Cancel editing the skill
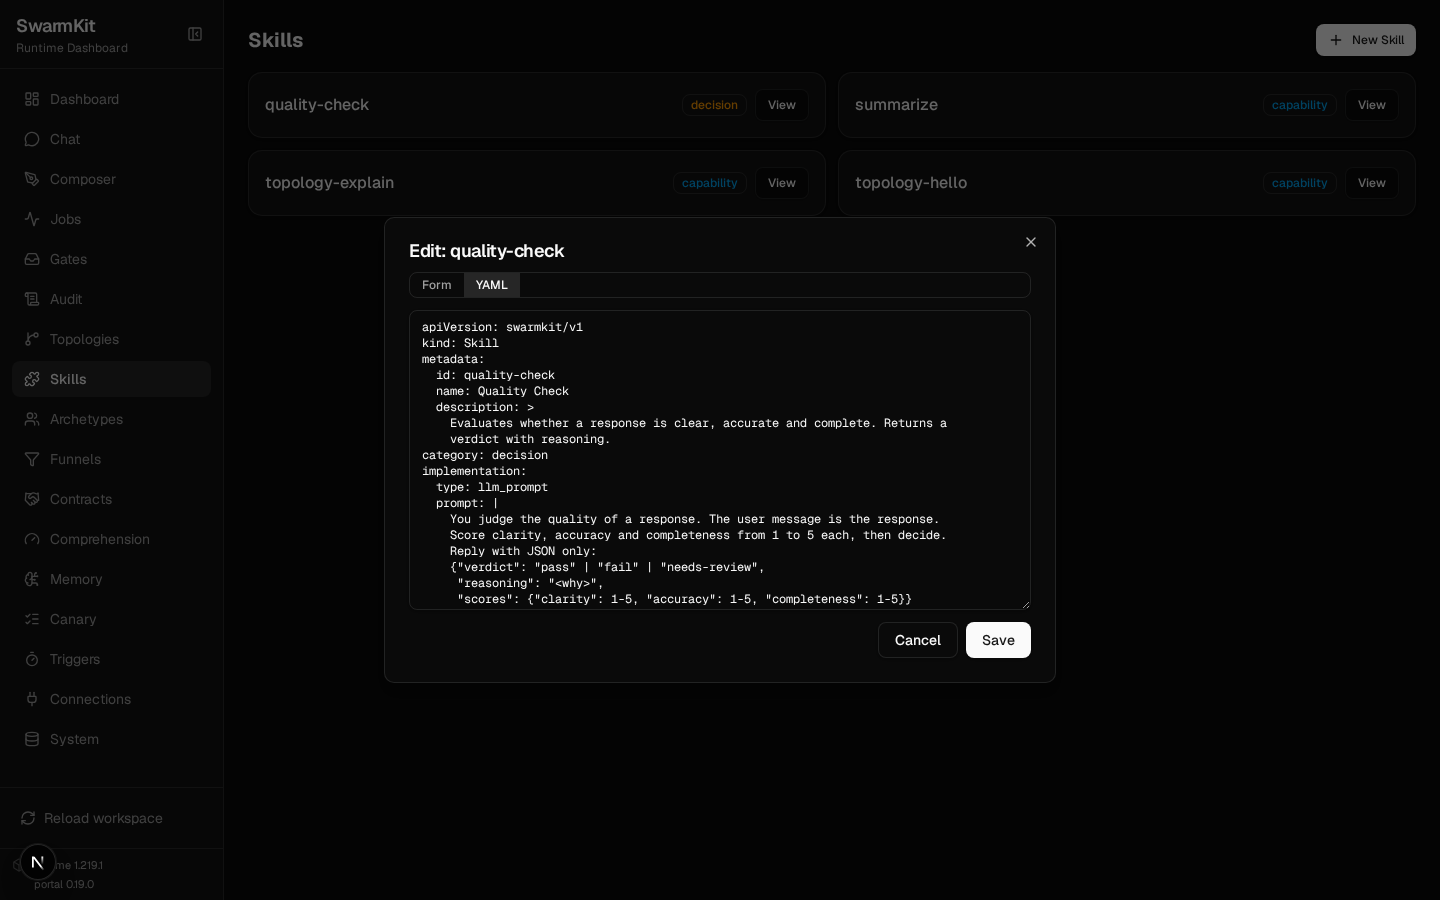This screenshot has height=900, width=1440. coord(918,640)
